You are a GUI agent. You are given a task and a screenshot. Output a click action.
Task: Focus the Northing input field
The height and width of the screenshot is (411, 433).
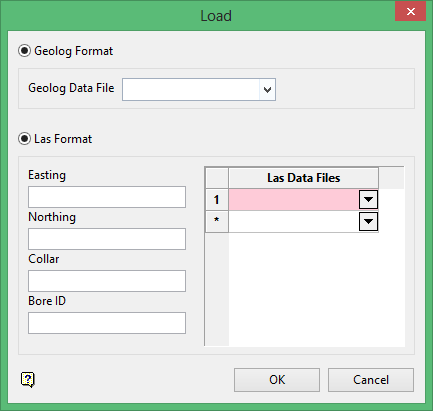(x=107, y=239)
